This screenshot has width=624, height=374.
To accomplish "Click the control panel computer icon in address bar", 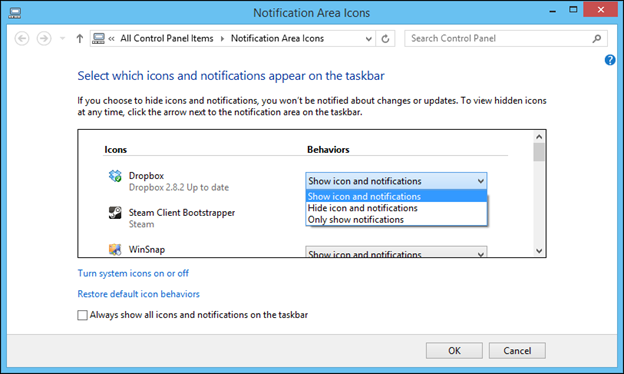I will (x=98, y=38).
